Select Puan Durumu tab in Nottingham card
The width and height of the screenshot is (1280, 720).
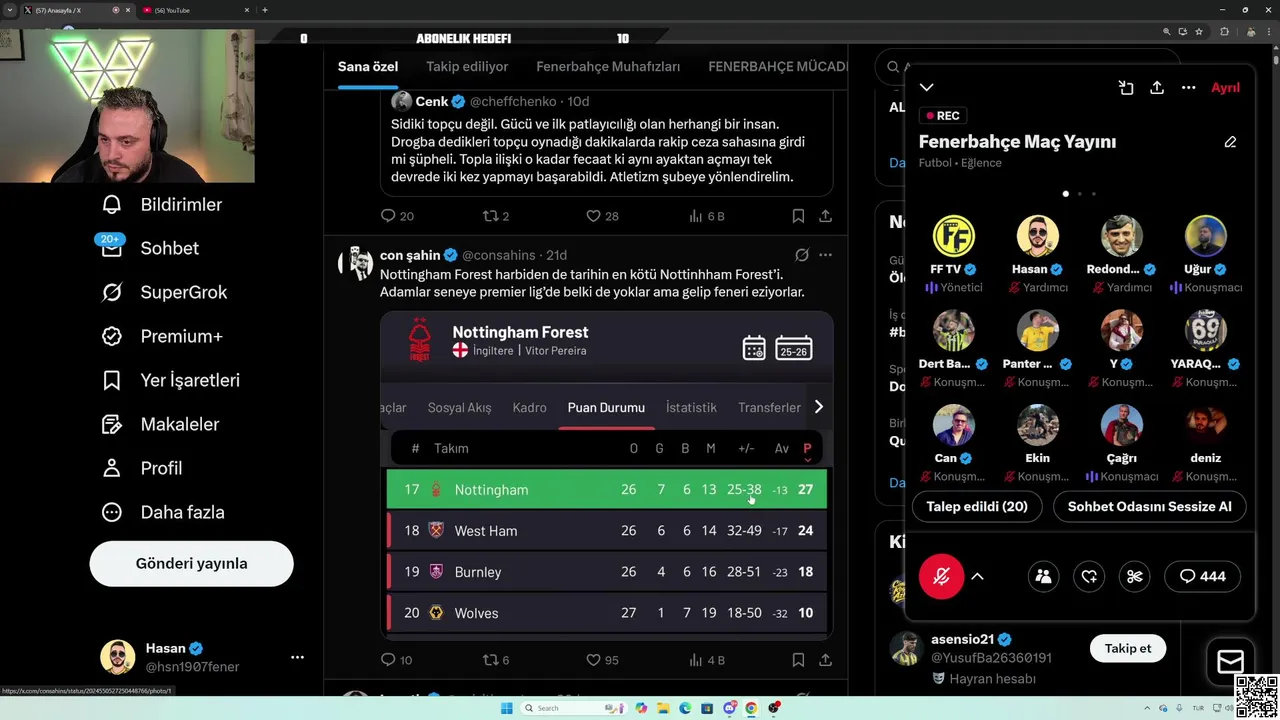tap(606, 407)
